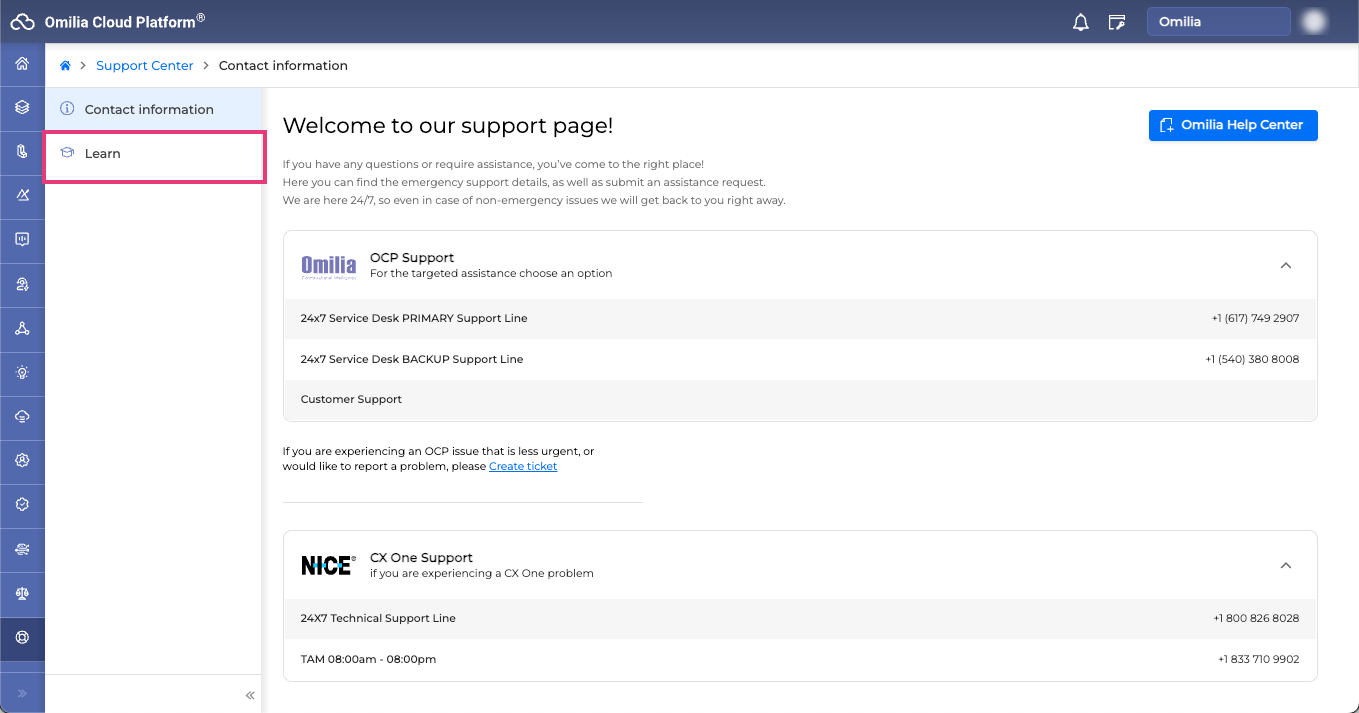1359x713 pixels.
Task: Expand the main navigation sidebar
Action: pos(22,693)
